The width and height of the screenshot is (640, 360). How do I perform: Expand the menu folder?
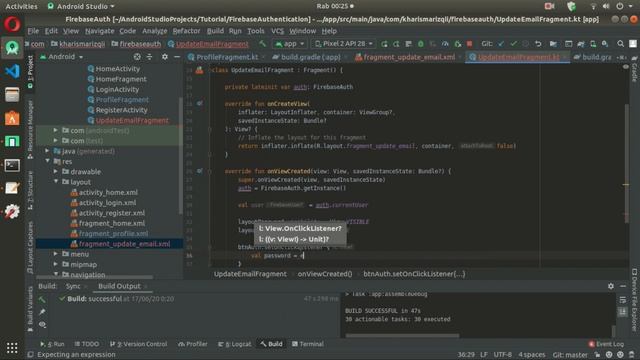pyautogui.click(x=56, y=254)
